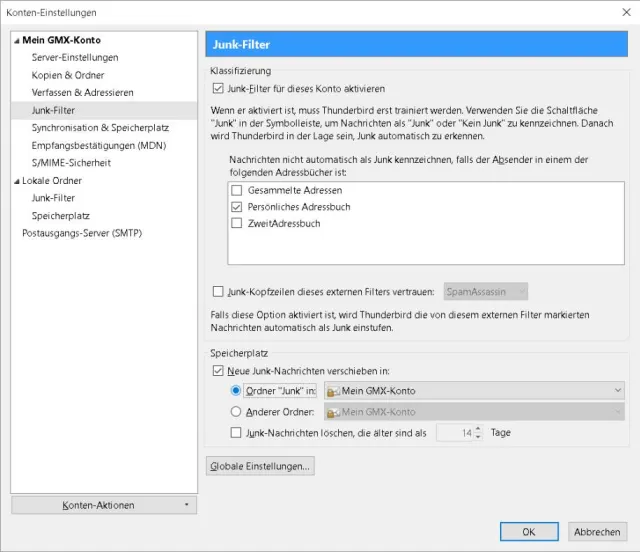This screenshot has height=552, width=640.
Task: Decrease the junk deletion days spinner
Action: coord(478,437)
